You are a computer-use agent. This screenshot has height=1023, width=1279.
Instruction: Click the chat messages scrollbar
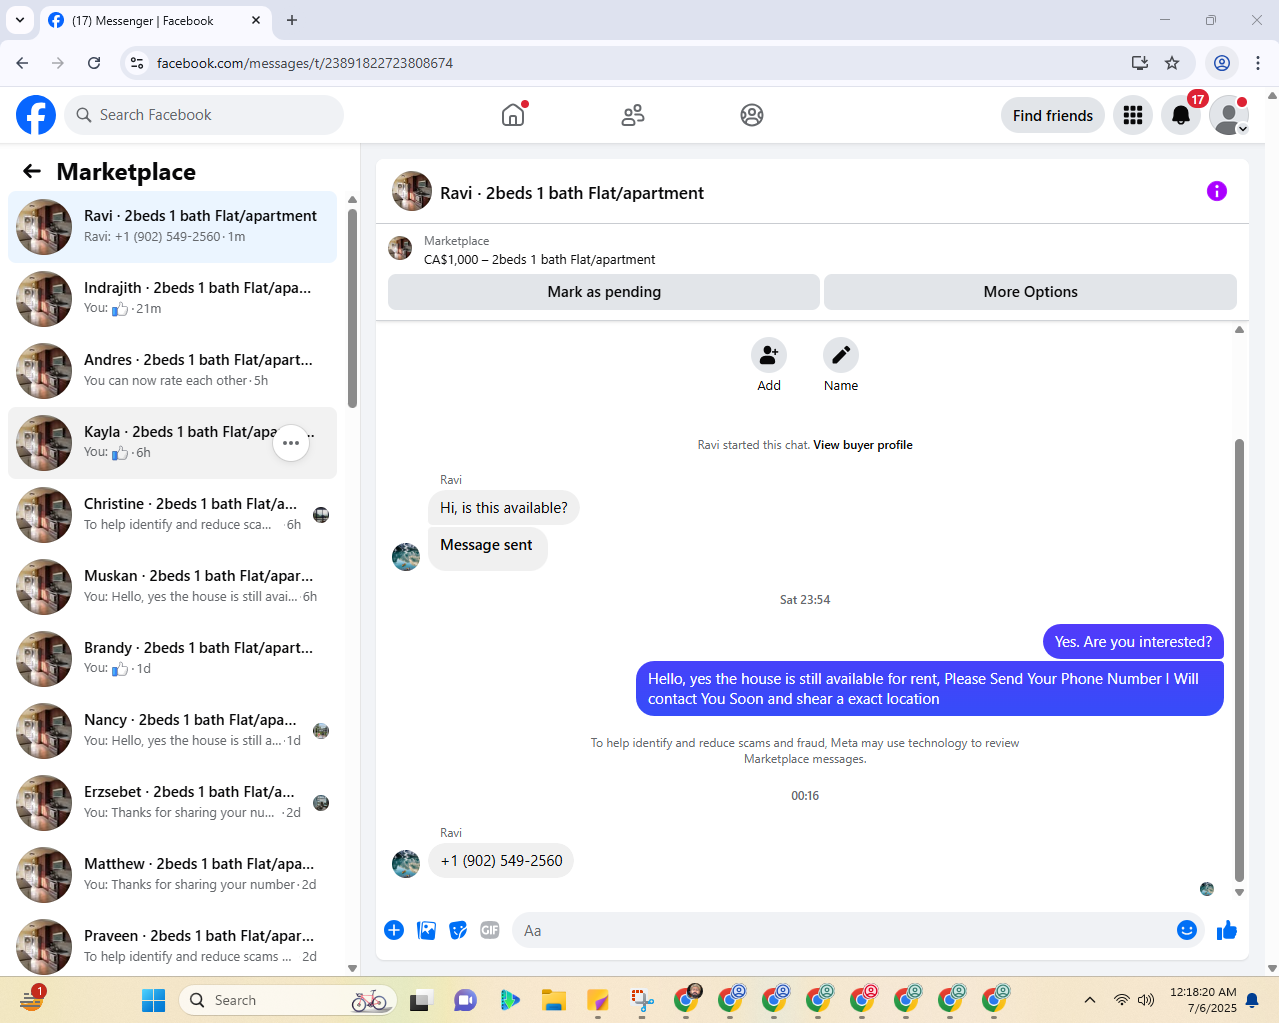[x=1239, y=660]
